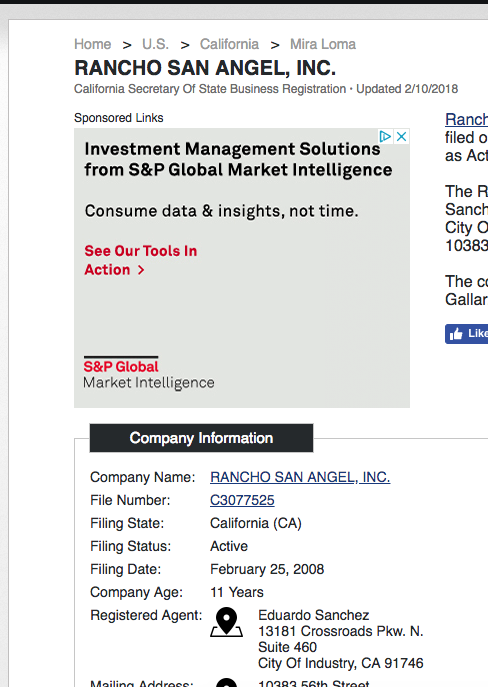Select 'Updated 2/10/2018' subtitle text
Image resolution: width=488 pixels, height=687 pixels.
(x=407, y=89)
